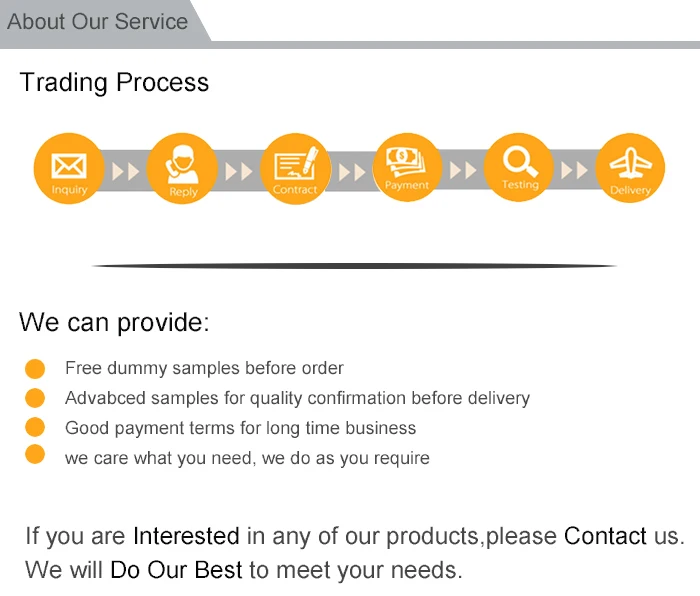
Task: Open the About Our Service tab
Action: (x=98, y=22)
